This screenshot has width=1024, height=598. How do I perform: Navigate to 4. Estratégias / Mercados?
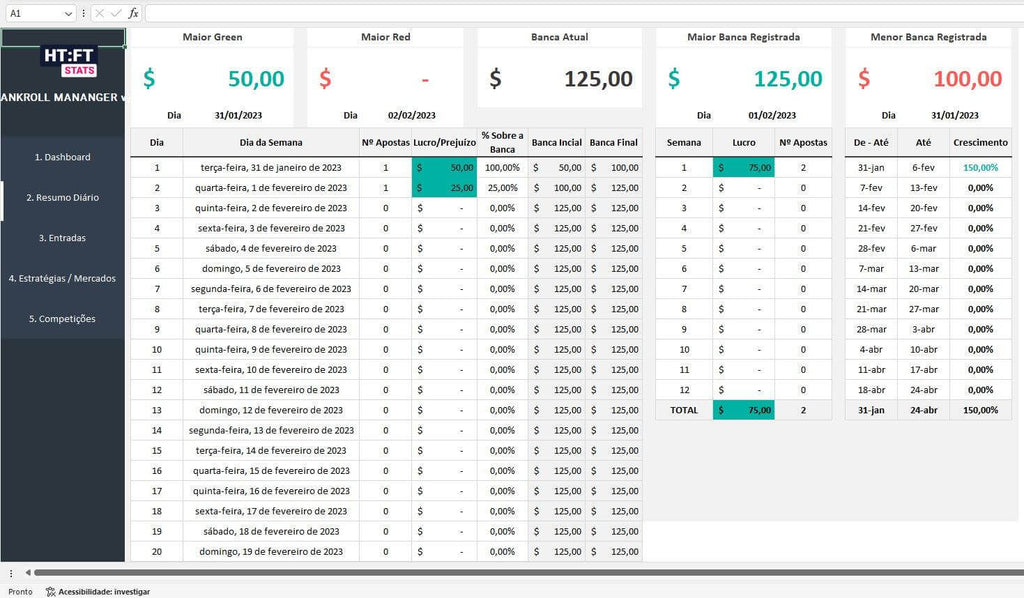tap(62, 278)
